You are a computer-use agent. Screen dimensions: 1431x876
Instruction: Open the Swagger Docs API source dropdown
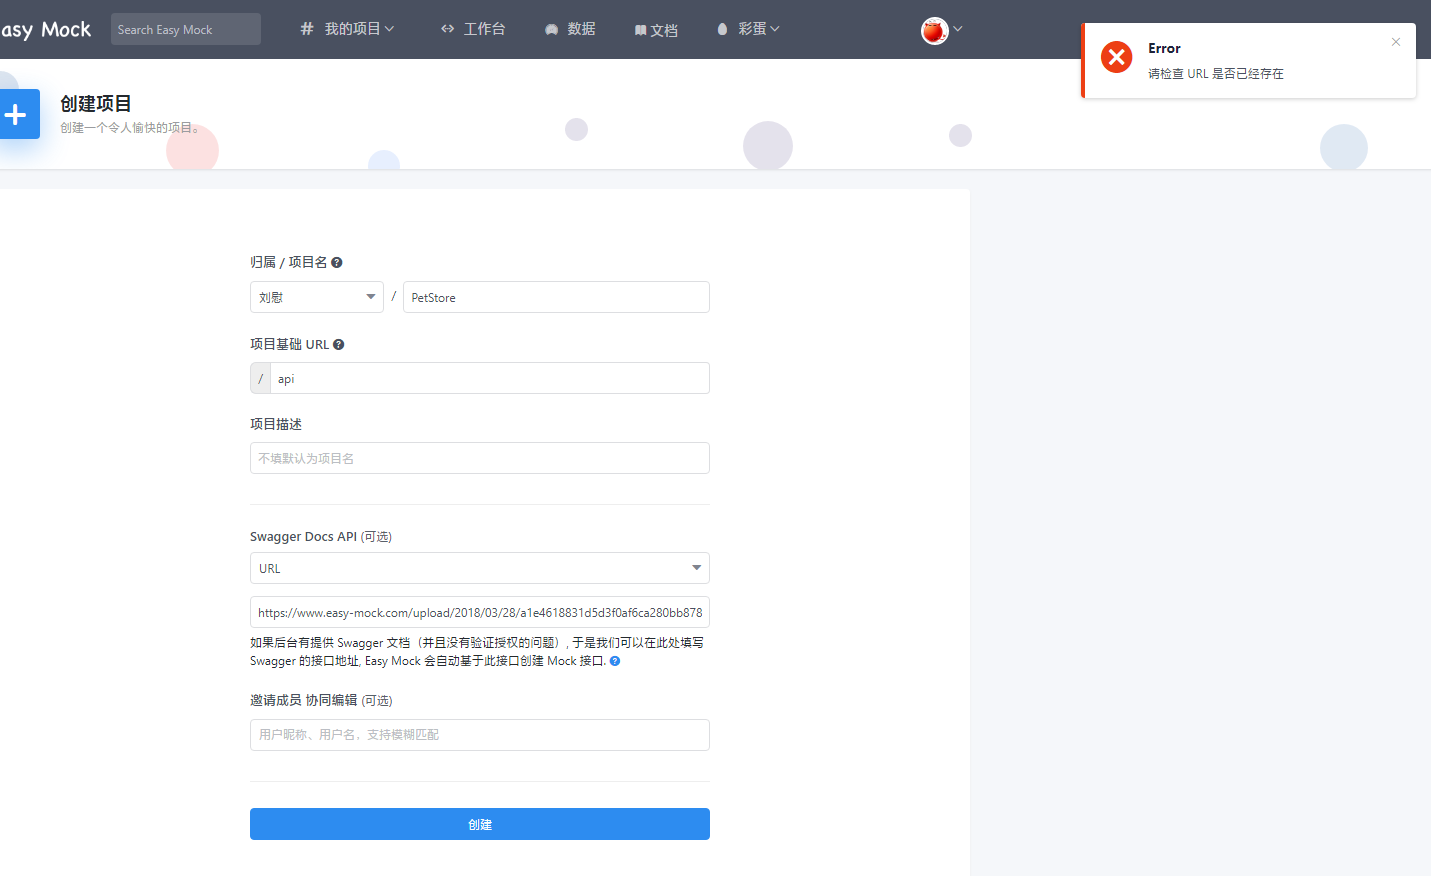click(x=479, y=567)
